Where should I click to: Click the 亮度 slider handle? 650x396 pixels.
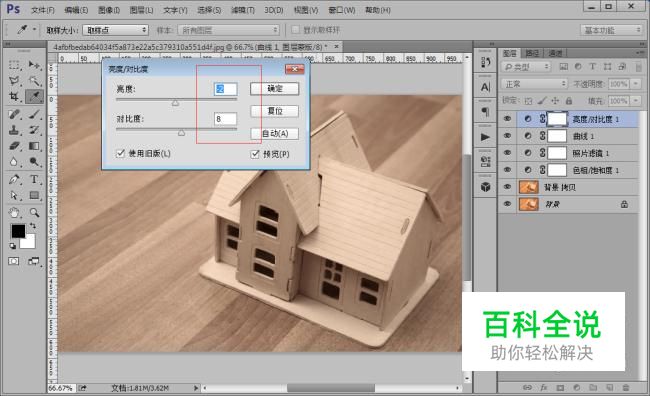point(175,102)
